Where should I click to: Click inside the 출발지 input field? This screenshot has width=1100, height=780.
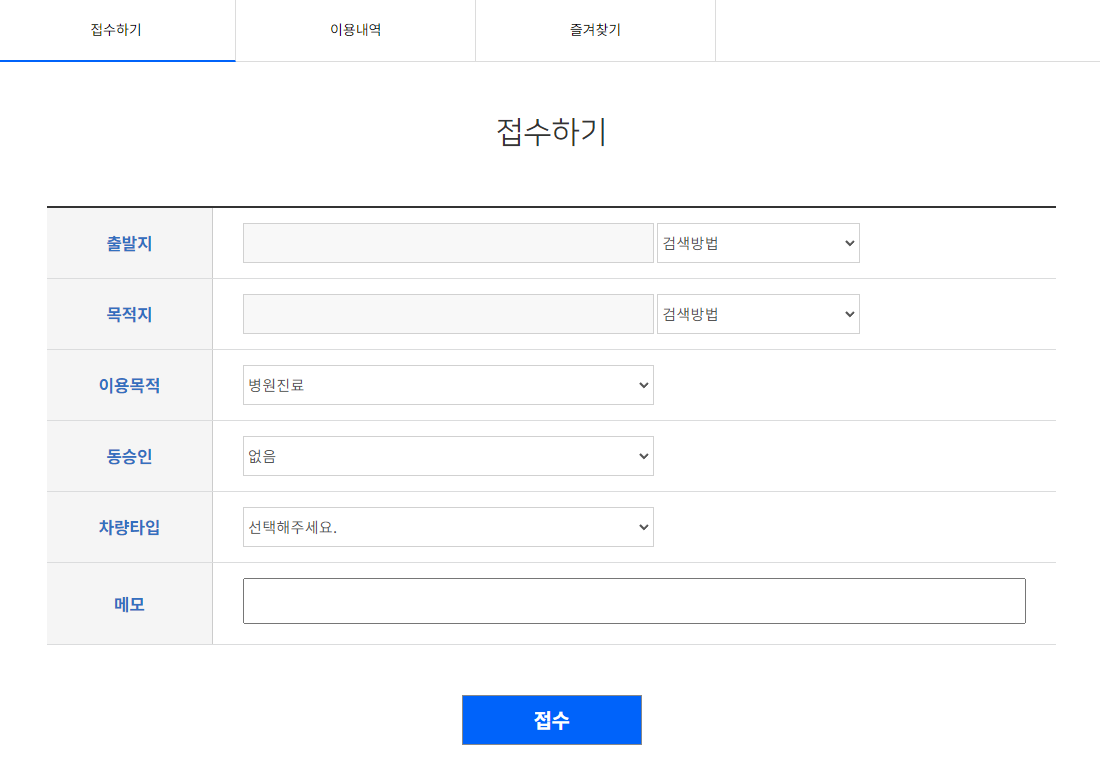tap(448, 242)
